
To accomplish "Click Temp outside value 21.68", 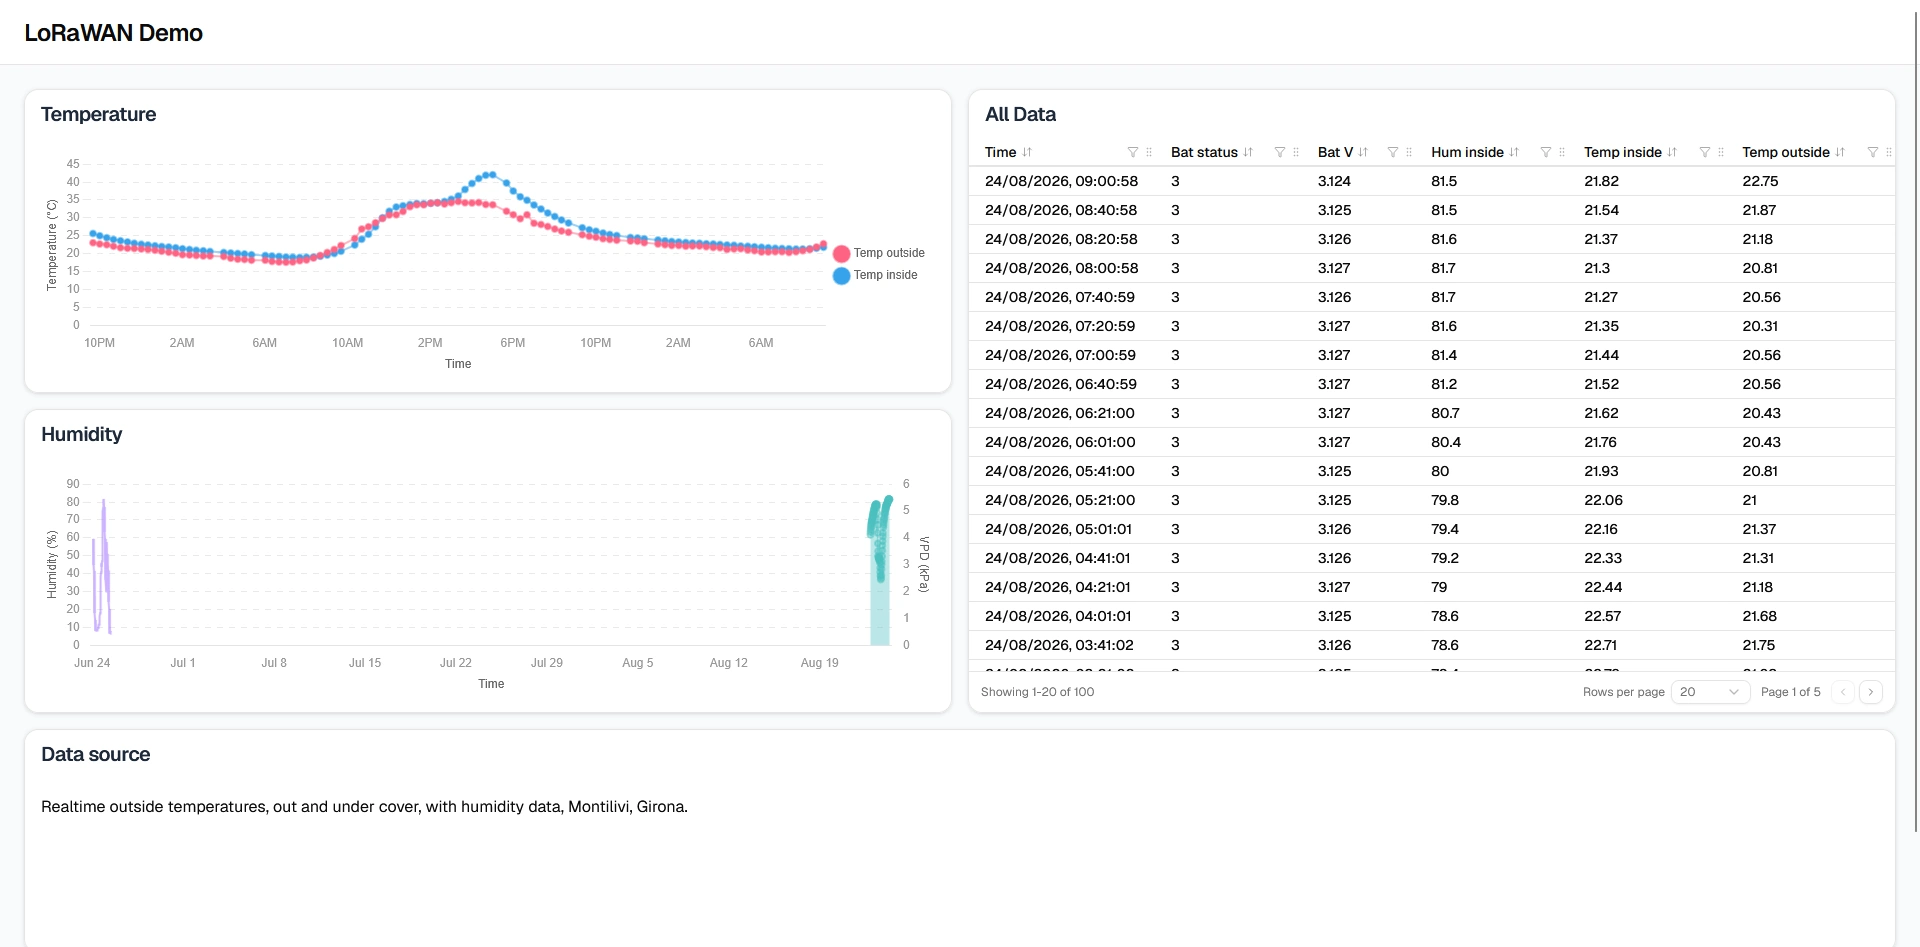I will tap(1759, 616).
